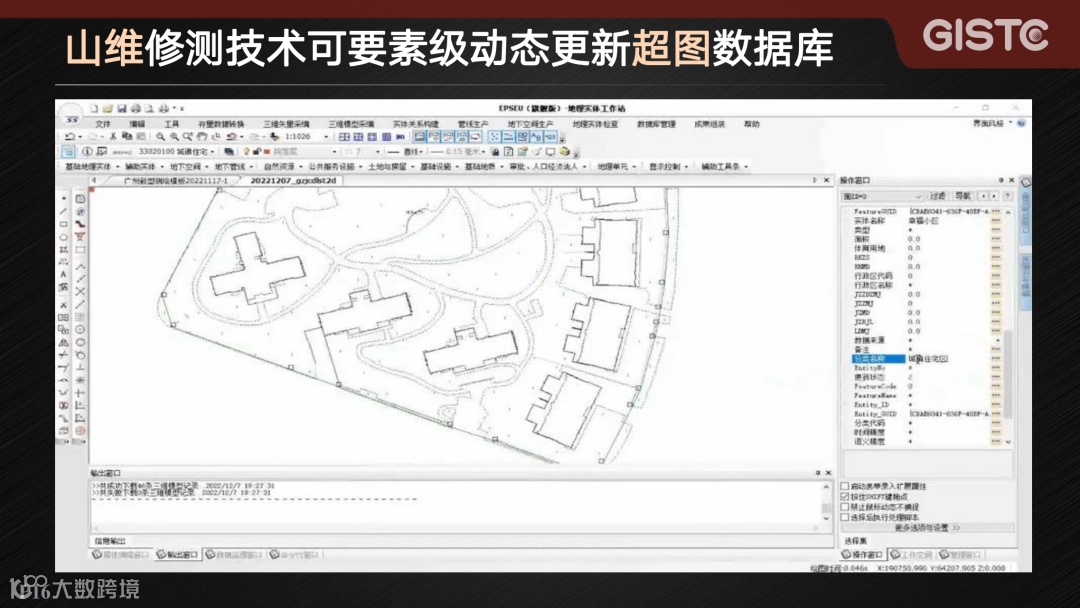
Task: Click the X delete tool in left toolbar
Action: 63,304
